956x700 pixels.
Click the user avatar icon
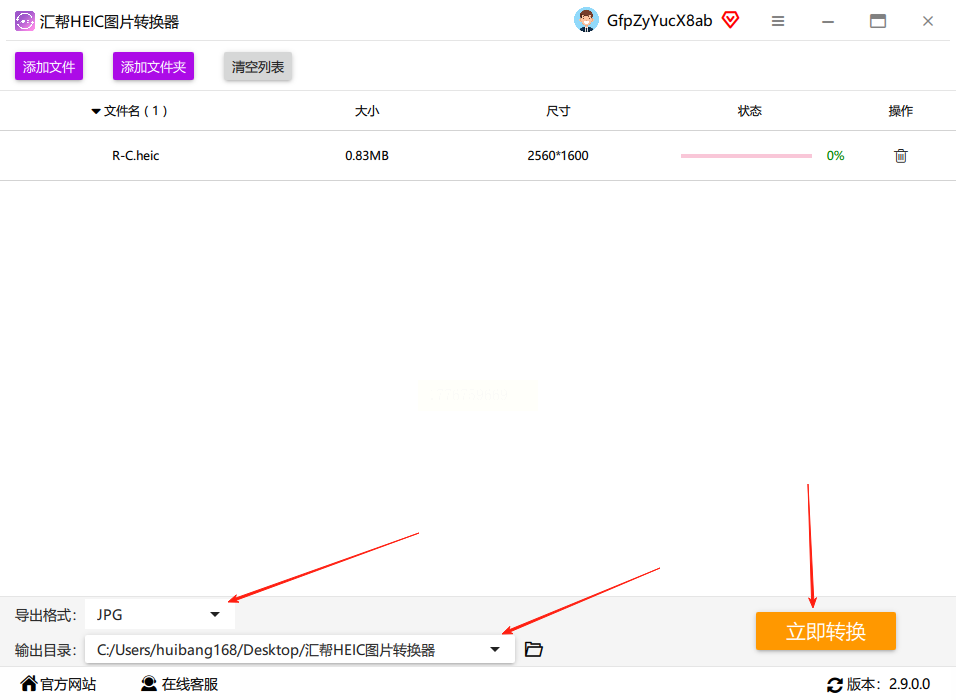(586, 20)
